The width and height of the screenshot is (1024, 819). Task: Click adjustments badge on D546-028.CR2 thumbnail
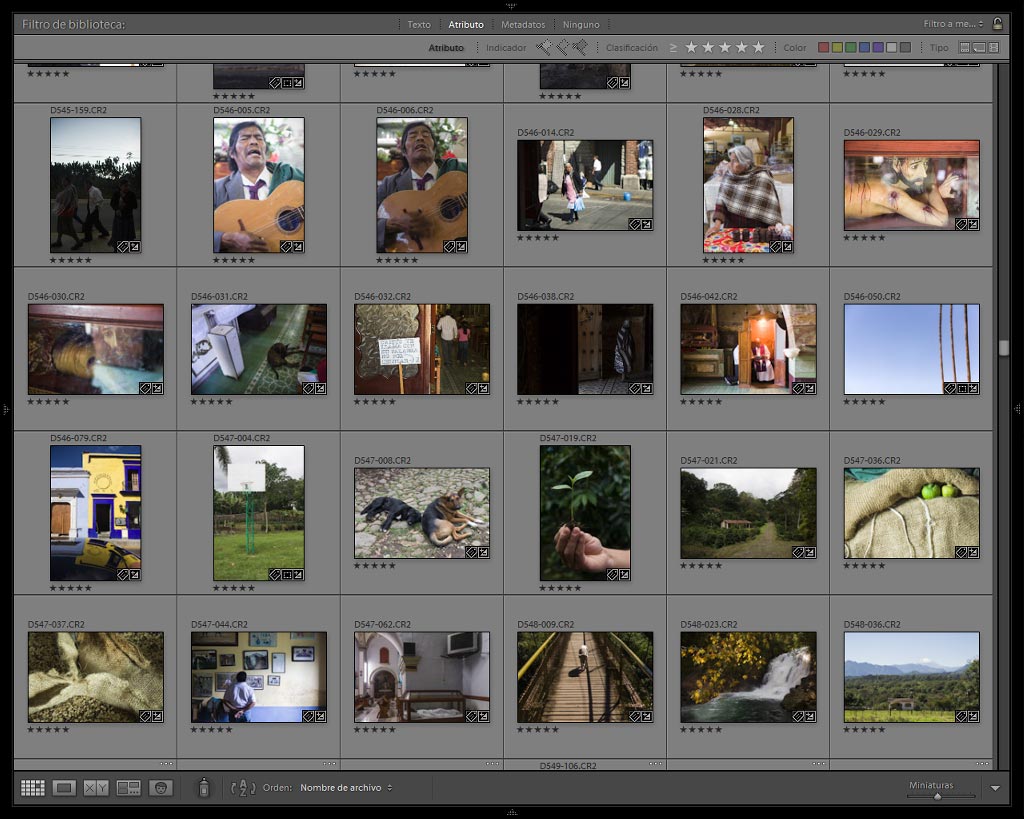pyautogui.click(x=788, y=246)
